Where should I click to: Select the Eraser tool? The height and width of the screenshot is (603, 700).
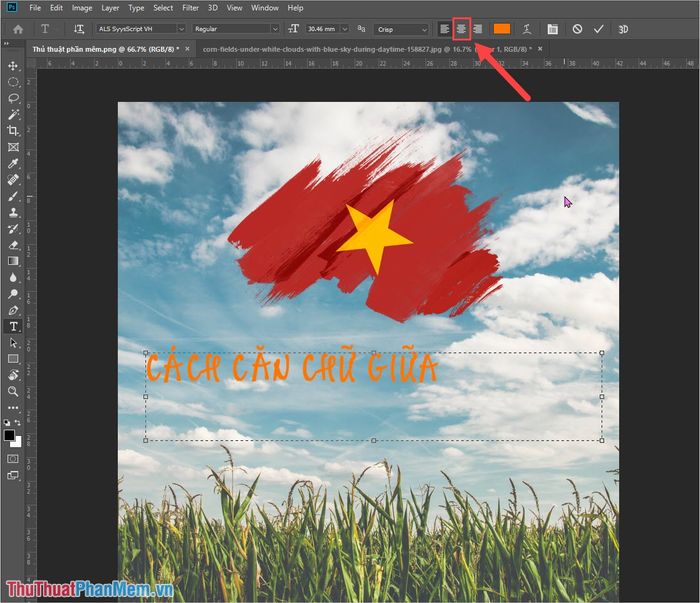pyautogui.click(x=13, y=245)
